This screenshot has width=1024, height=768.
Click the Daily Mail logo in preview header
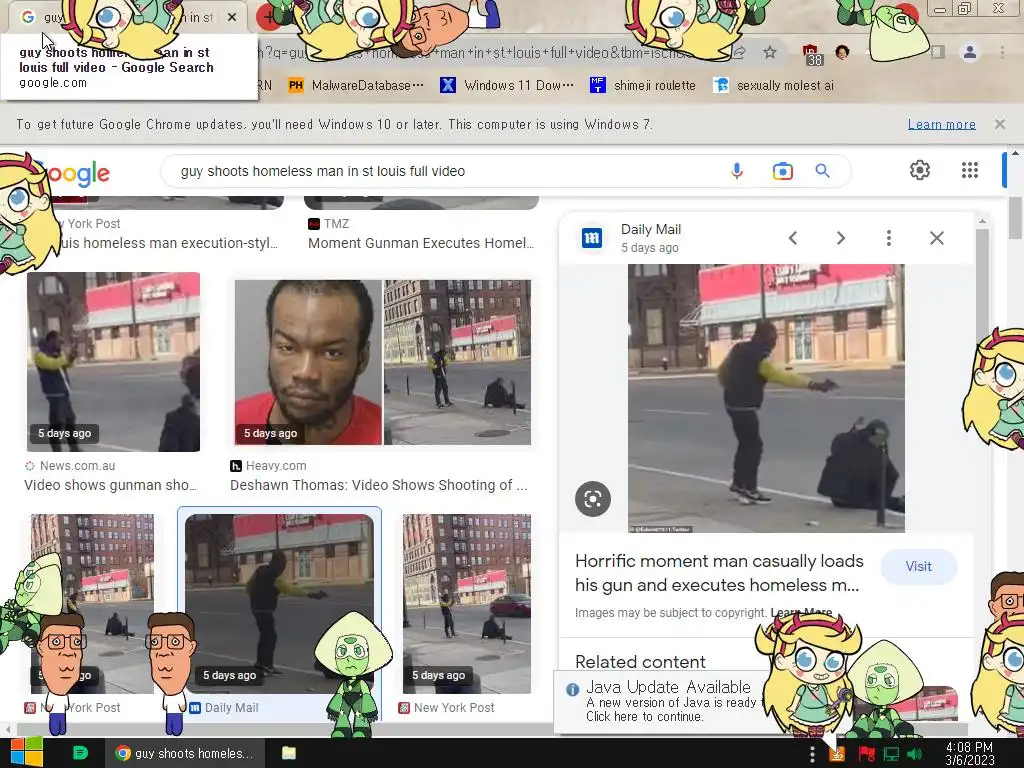tap(592, 238)
